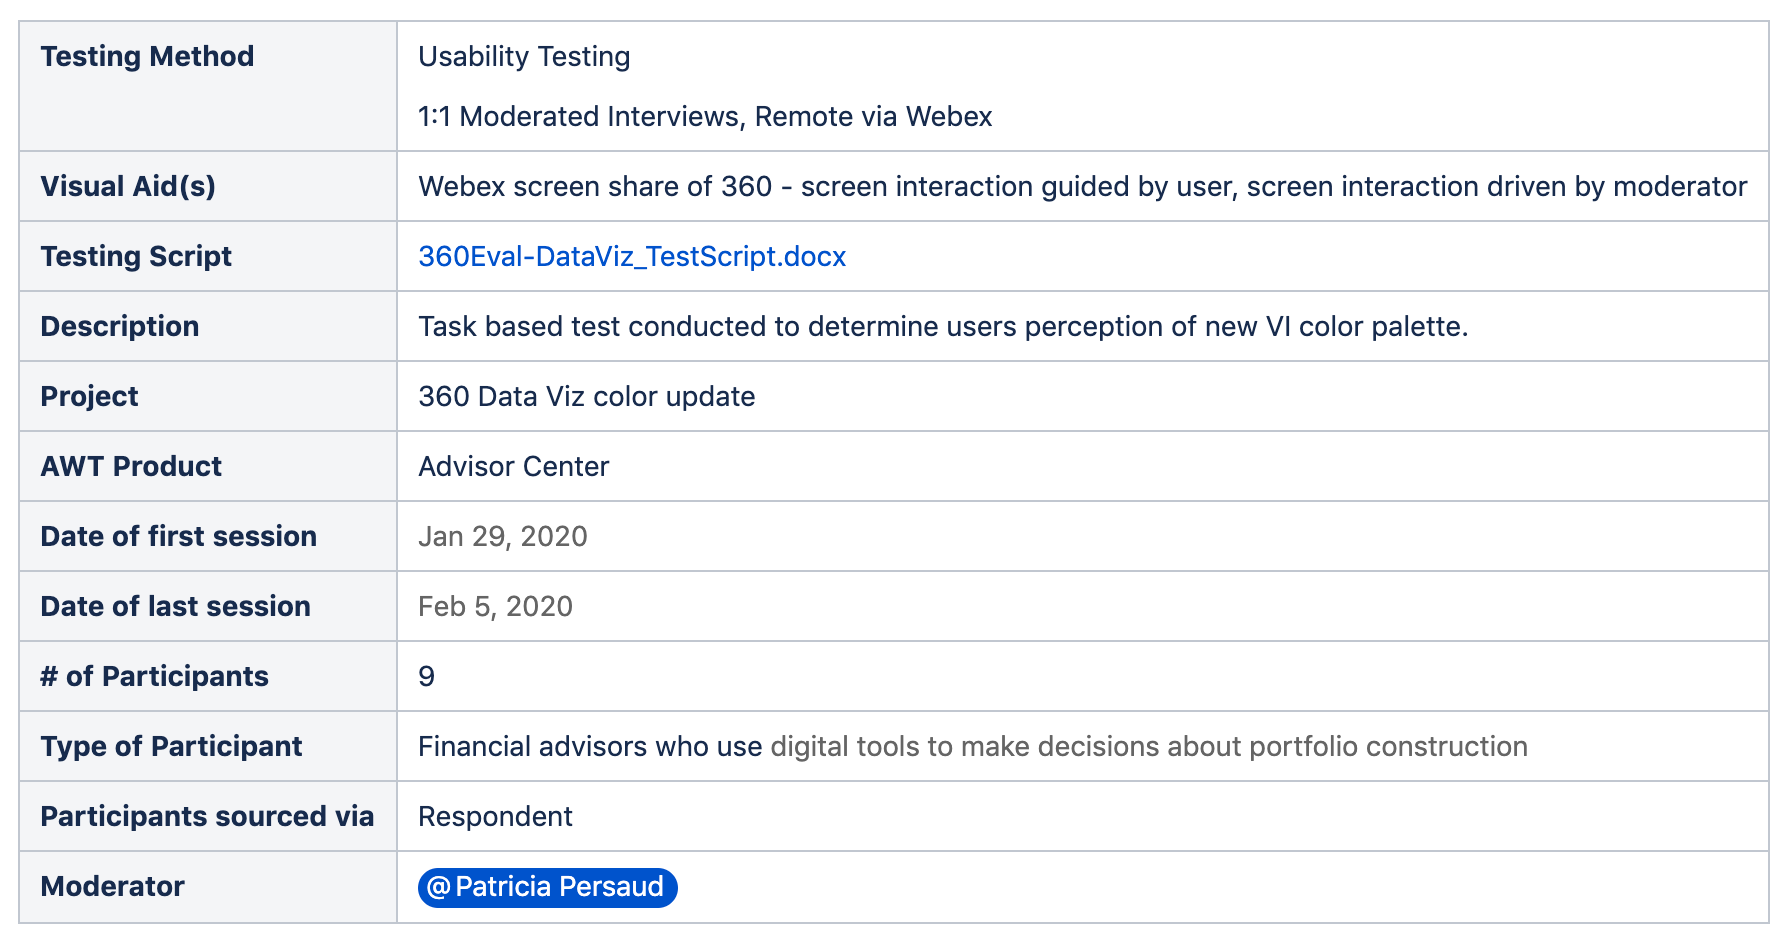Click the @Patricia Persaud mention tag
Image resolution: width=1792 pixels, height=944 pixels.
548,887
